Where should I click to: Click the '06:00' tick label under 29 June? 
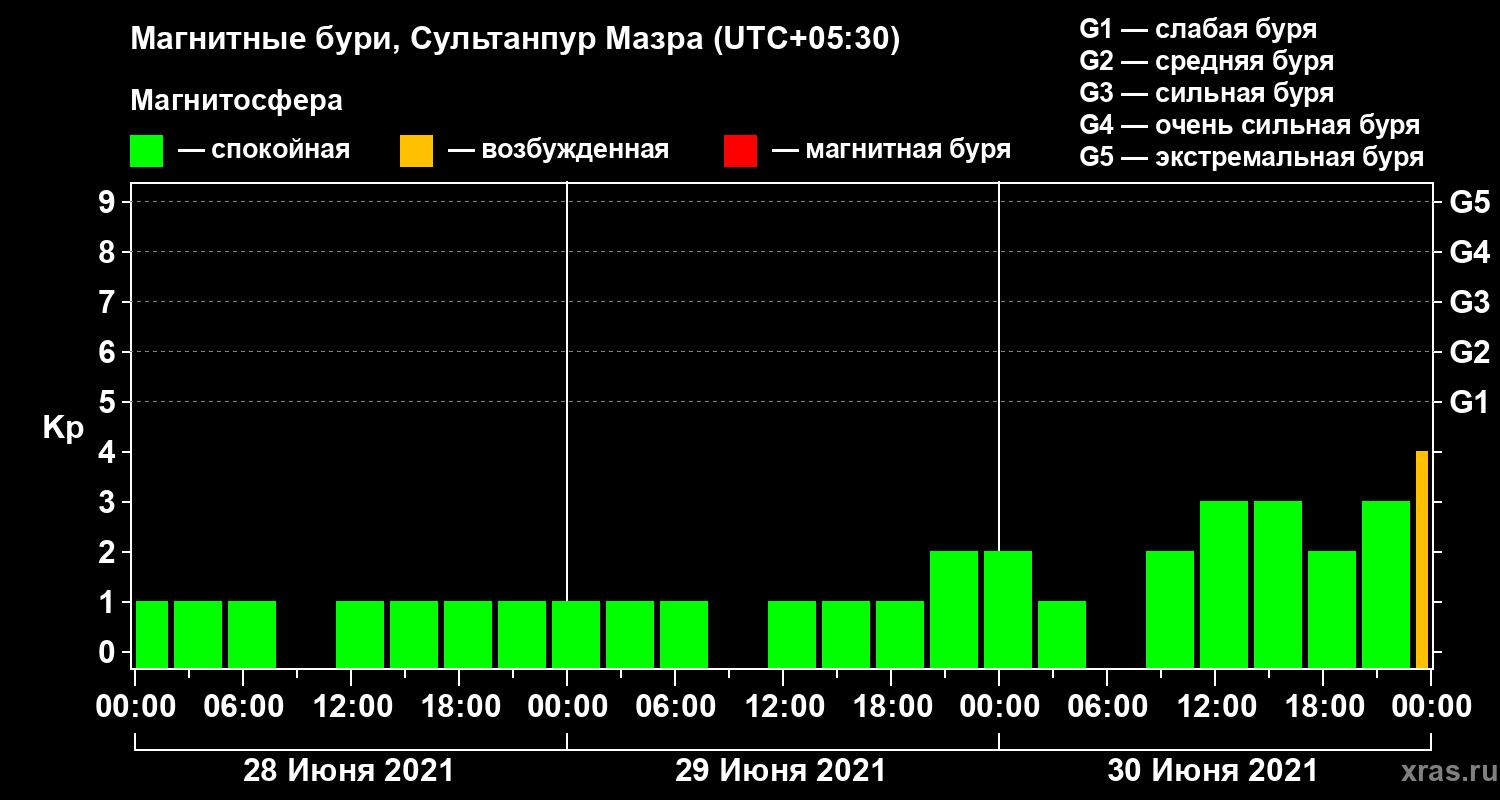tap(675, 706)
